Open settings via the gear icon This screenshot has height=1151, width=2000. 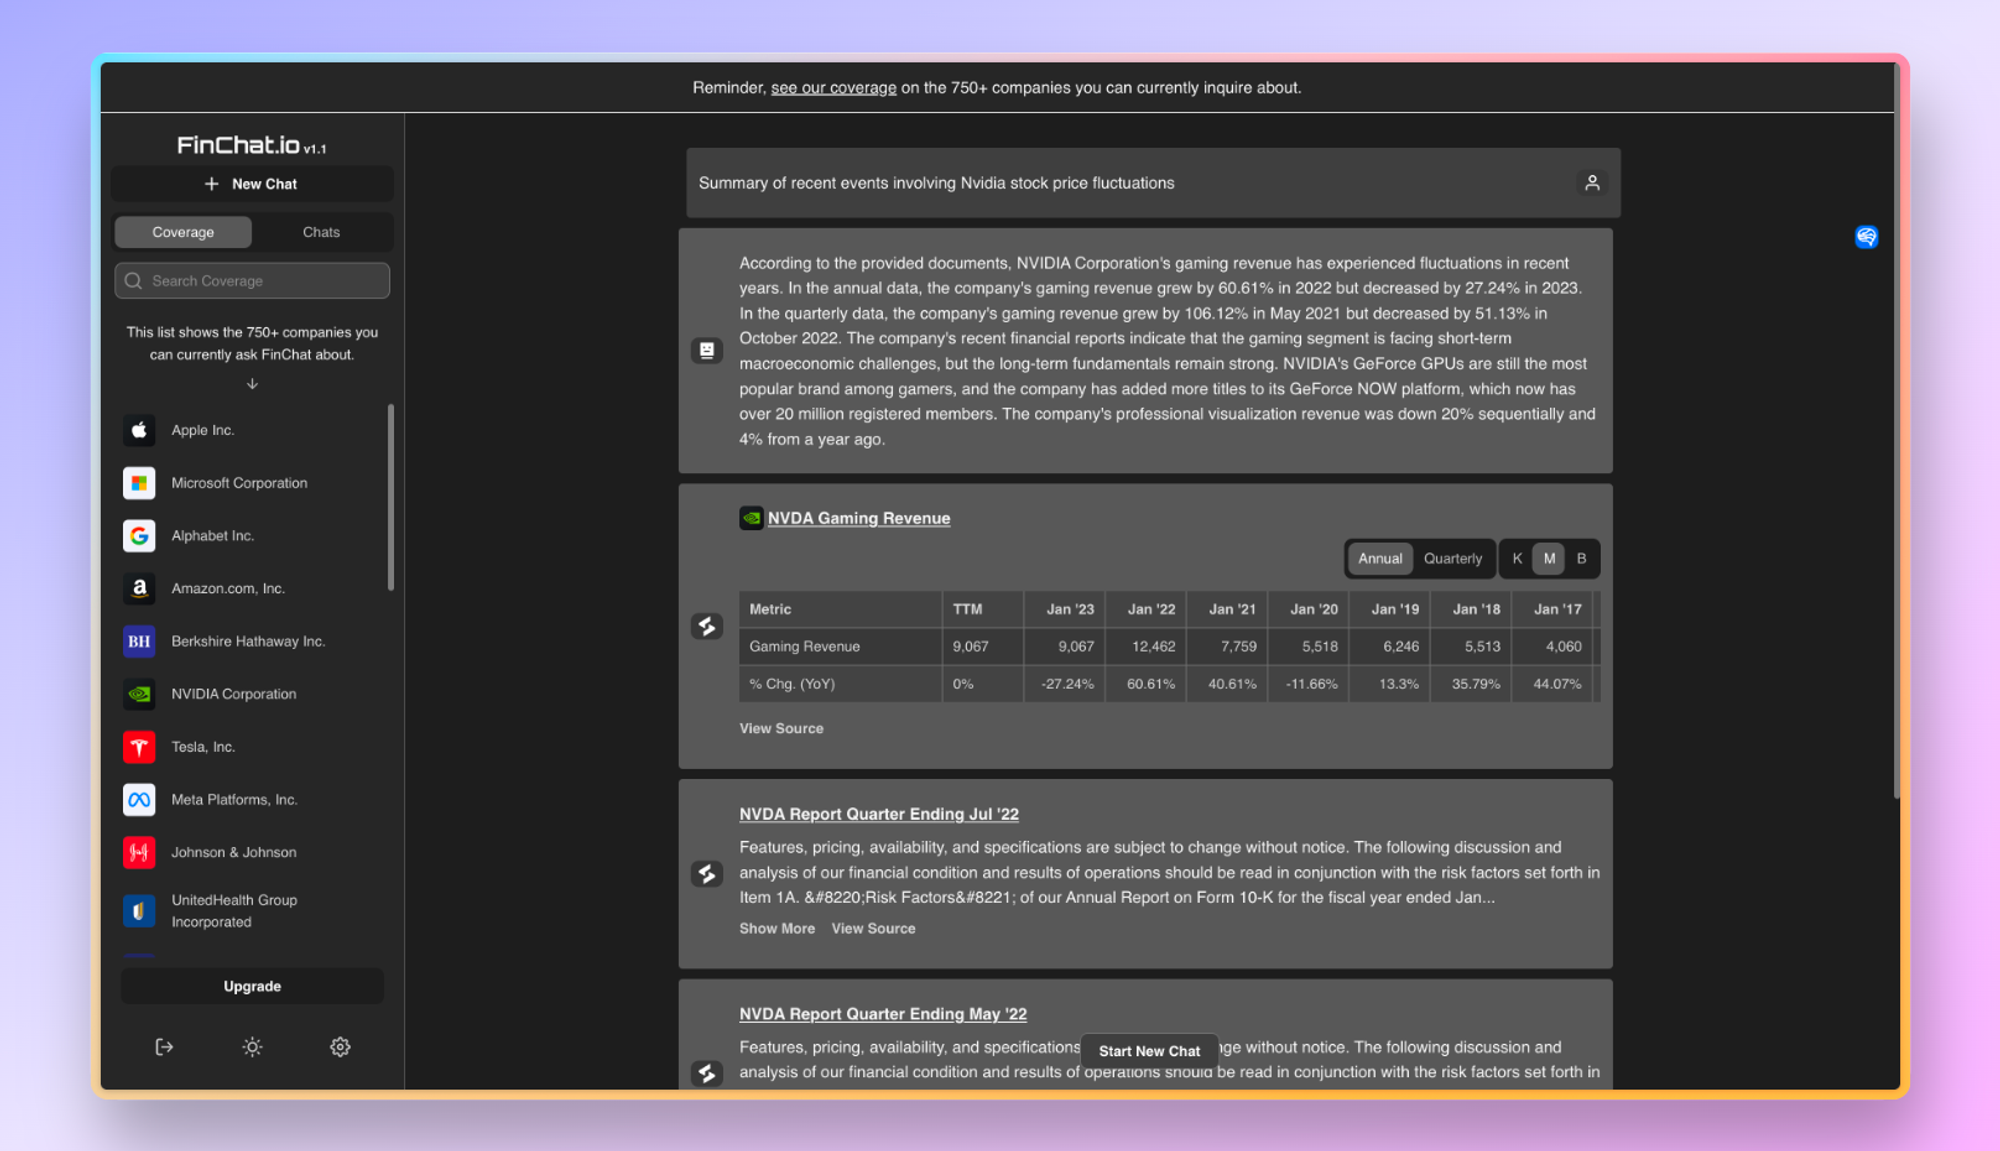(340, 1047)
